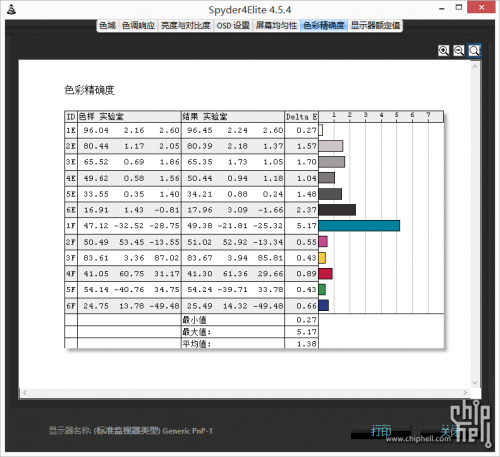Click Delta E value 0.55
500x457 pixels.
coord(306,242)
